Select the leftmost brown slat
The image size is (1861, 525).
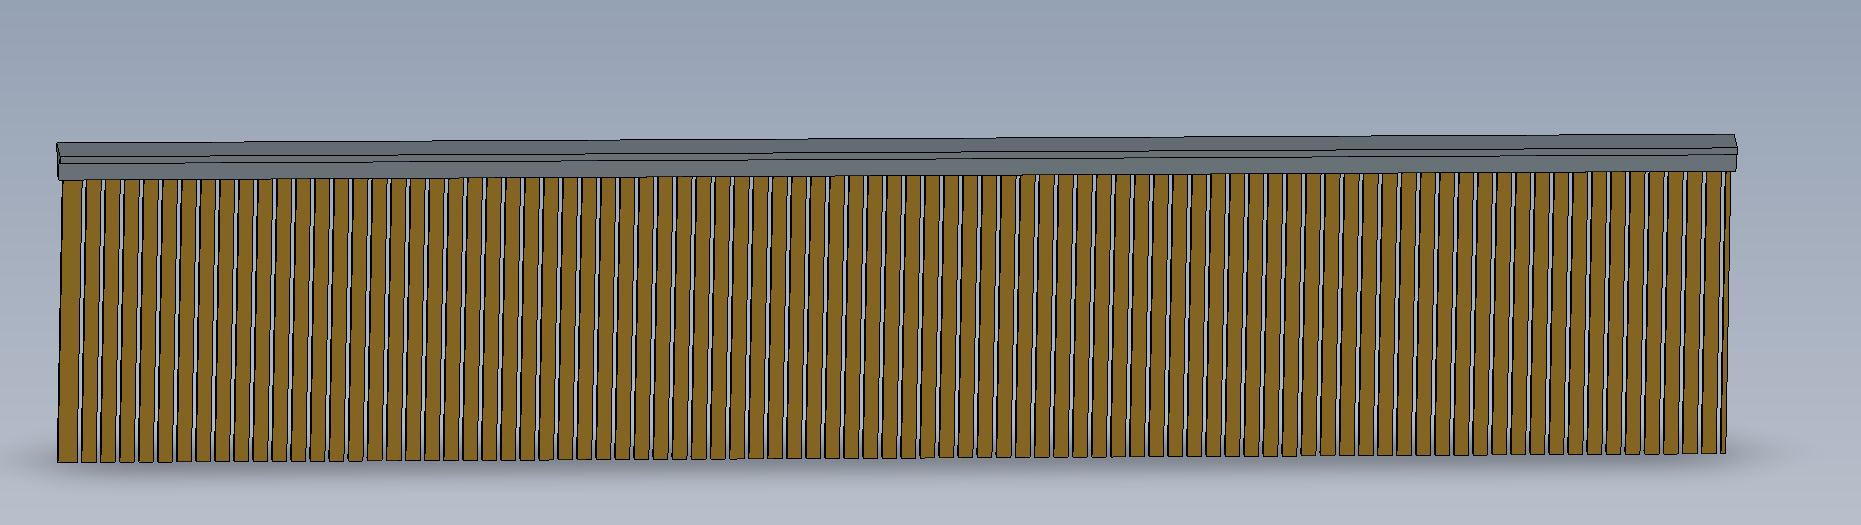70,320
